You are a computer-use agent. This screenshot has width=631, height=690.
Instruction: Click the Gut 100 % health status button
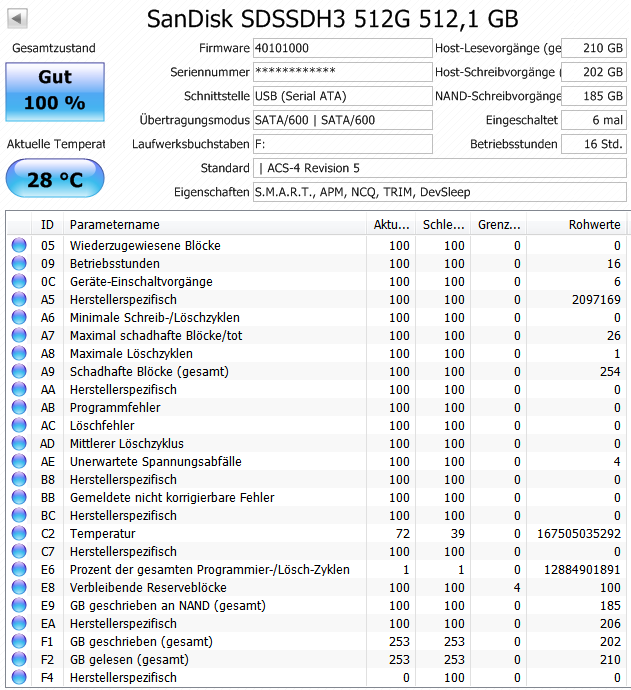[x=55, y=92]
